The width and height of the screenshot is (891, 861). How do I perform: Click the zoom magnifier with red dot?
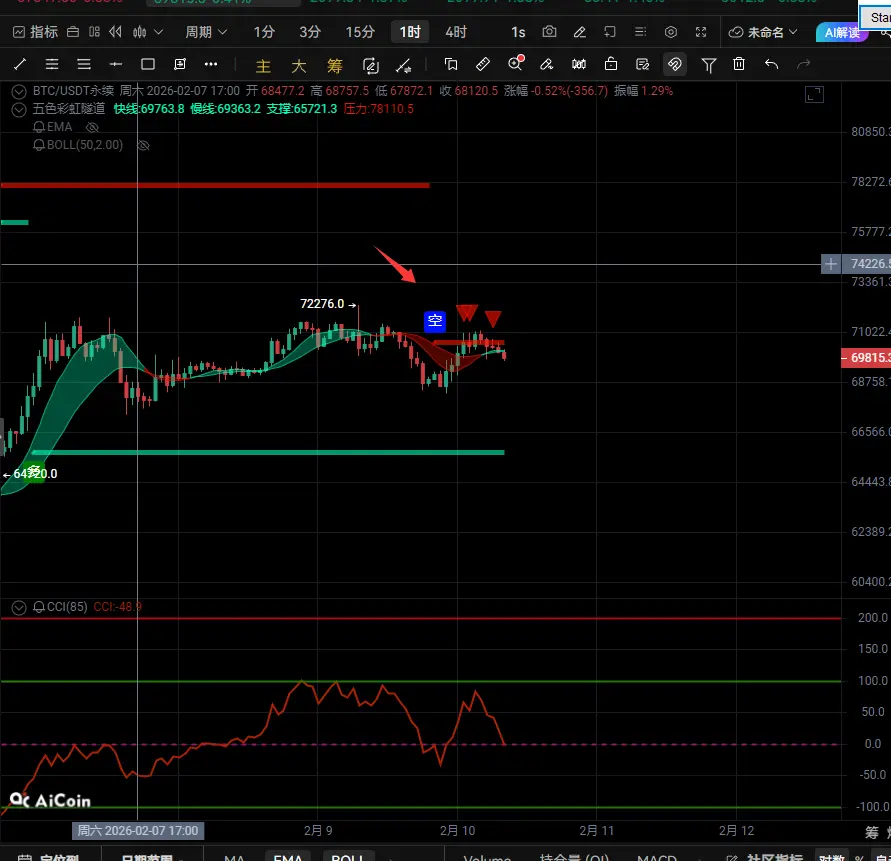point(515,63)
